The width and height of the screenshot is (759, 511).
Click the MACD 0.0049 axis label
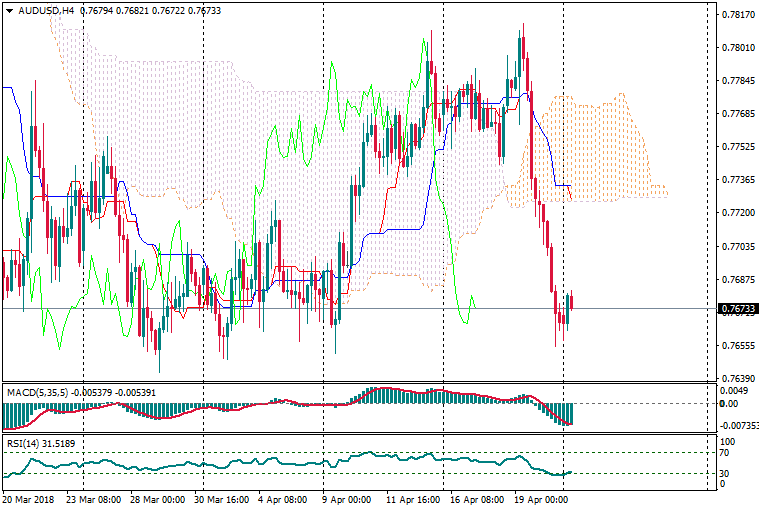[734, 391]
